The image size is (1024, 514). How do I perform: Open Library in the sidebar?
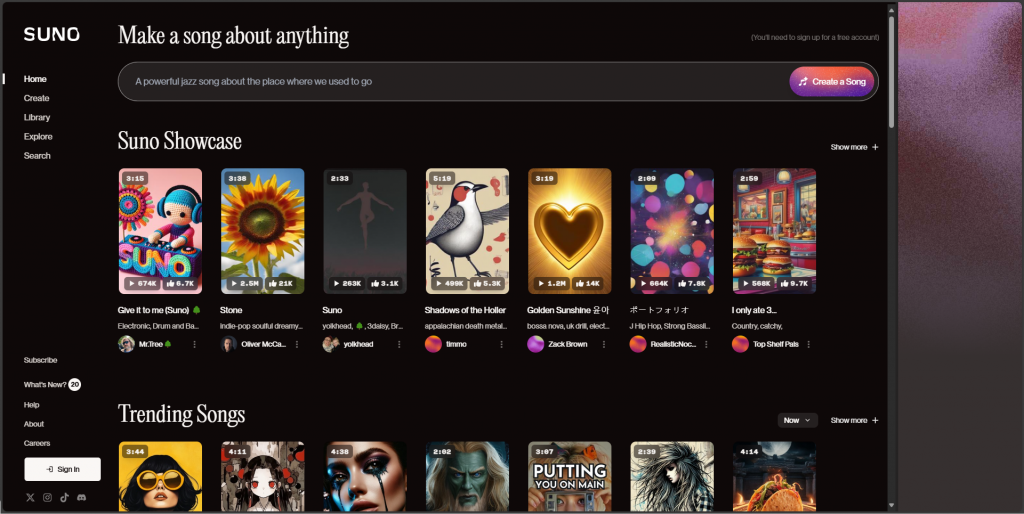tap(37, 118)
